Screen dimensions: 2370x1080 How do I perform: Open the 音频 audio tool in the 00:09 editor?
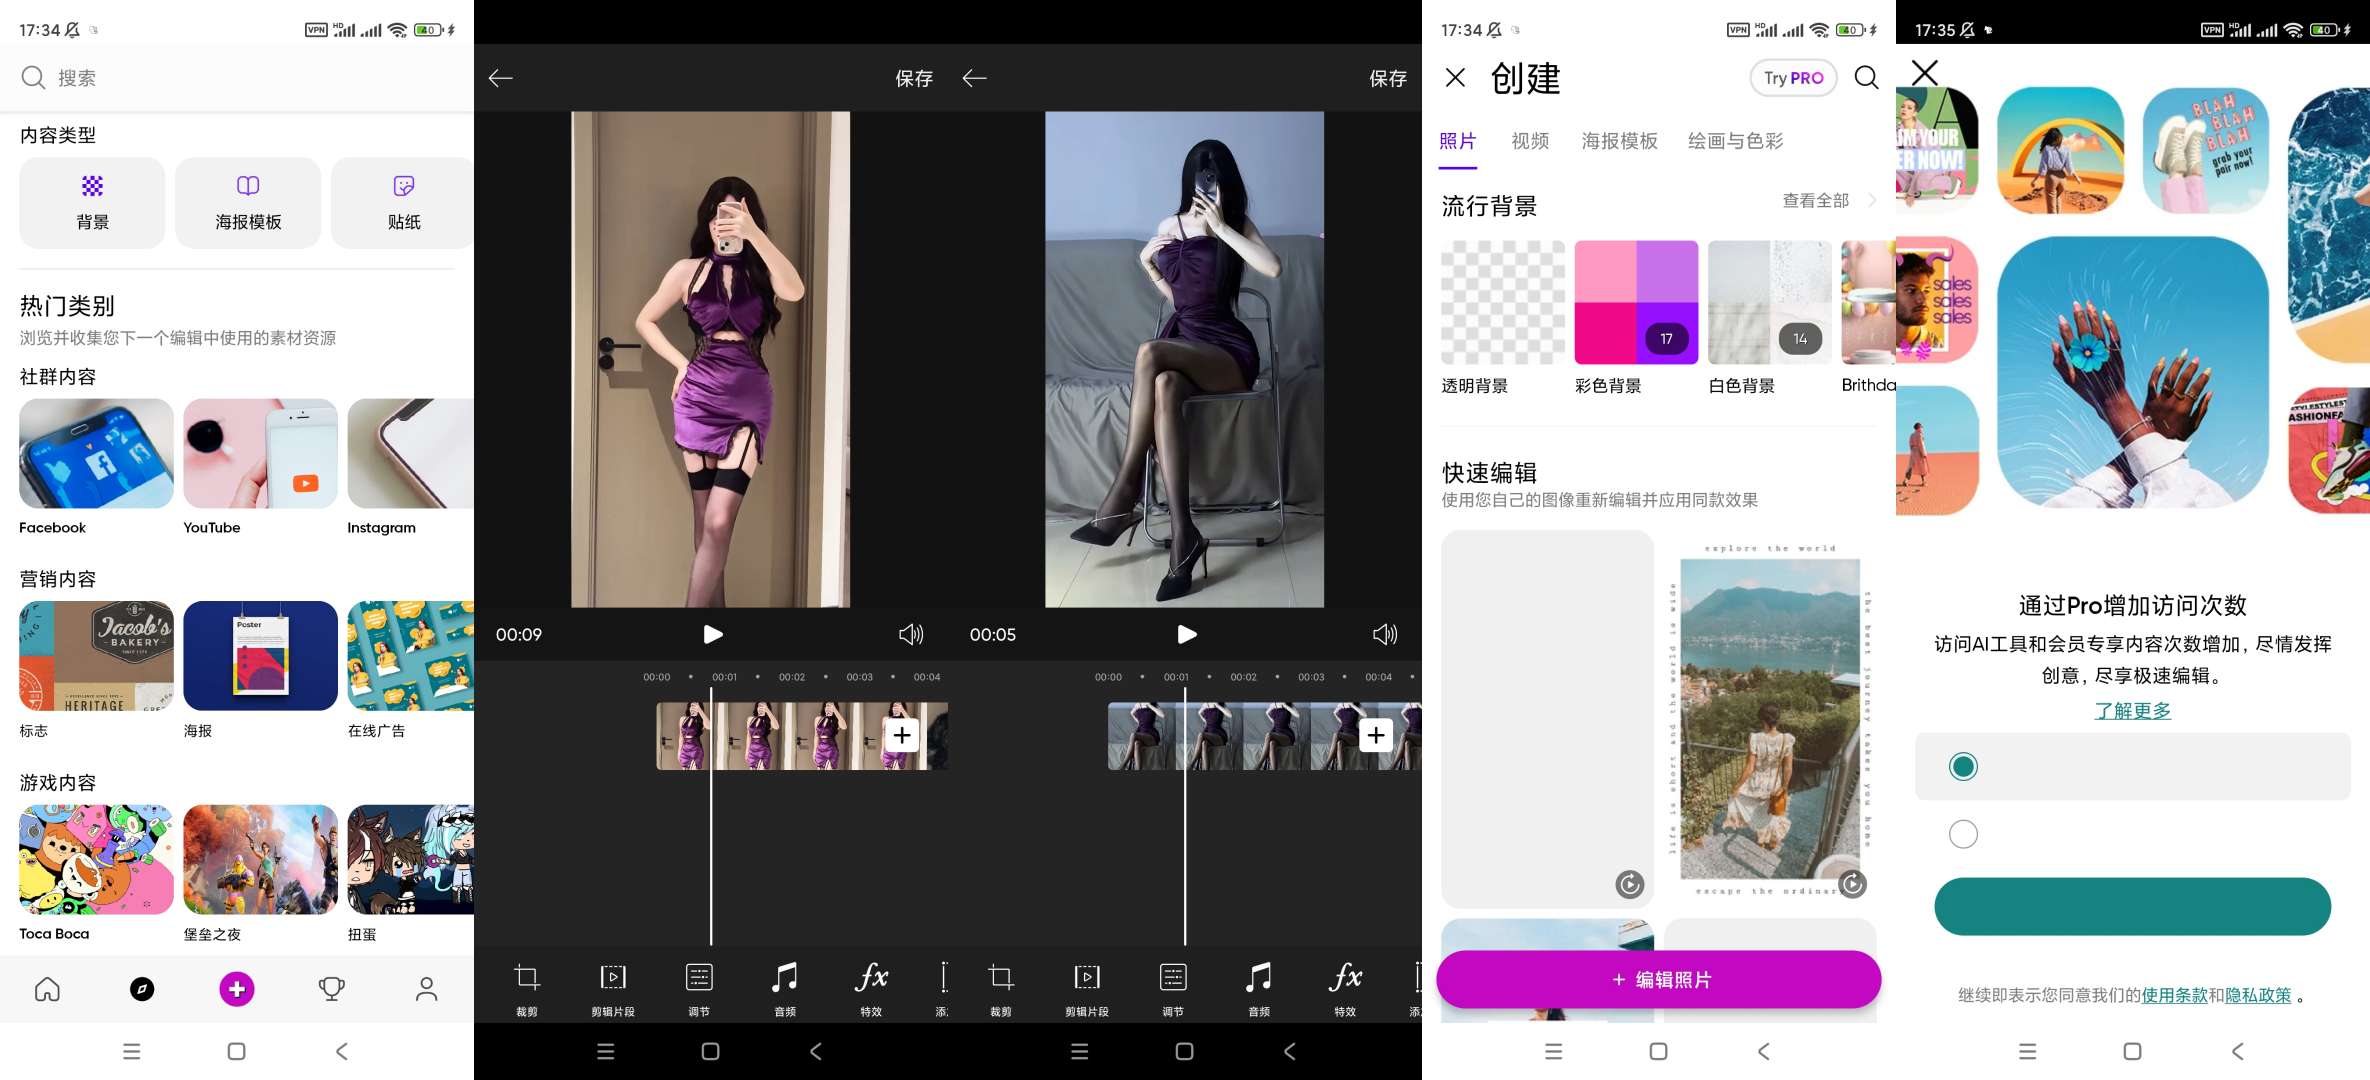[x=785, y=988]
